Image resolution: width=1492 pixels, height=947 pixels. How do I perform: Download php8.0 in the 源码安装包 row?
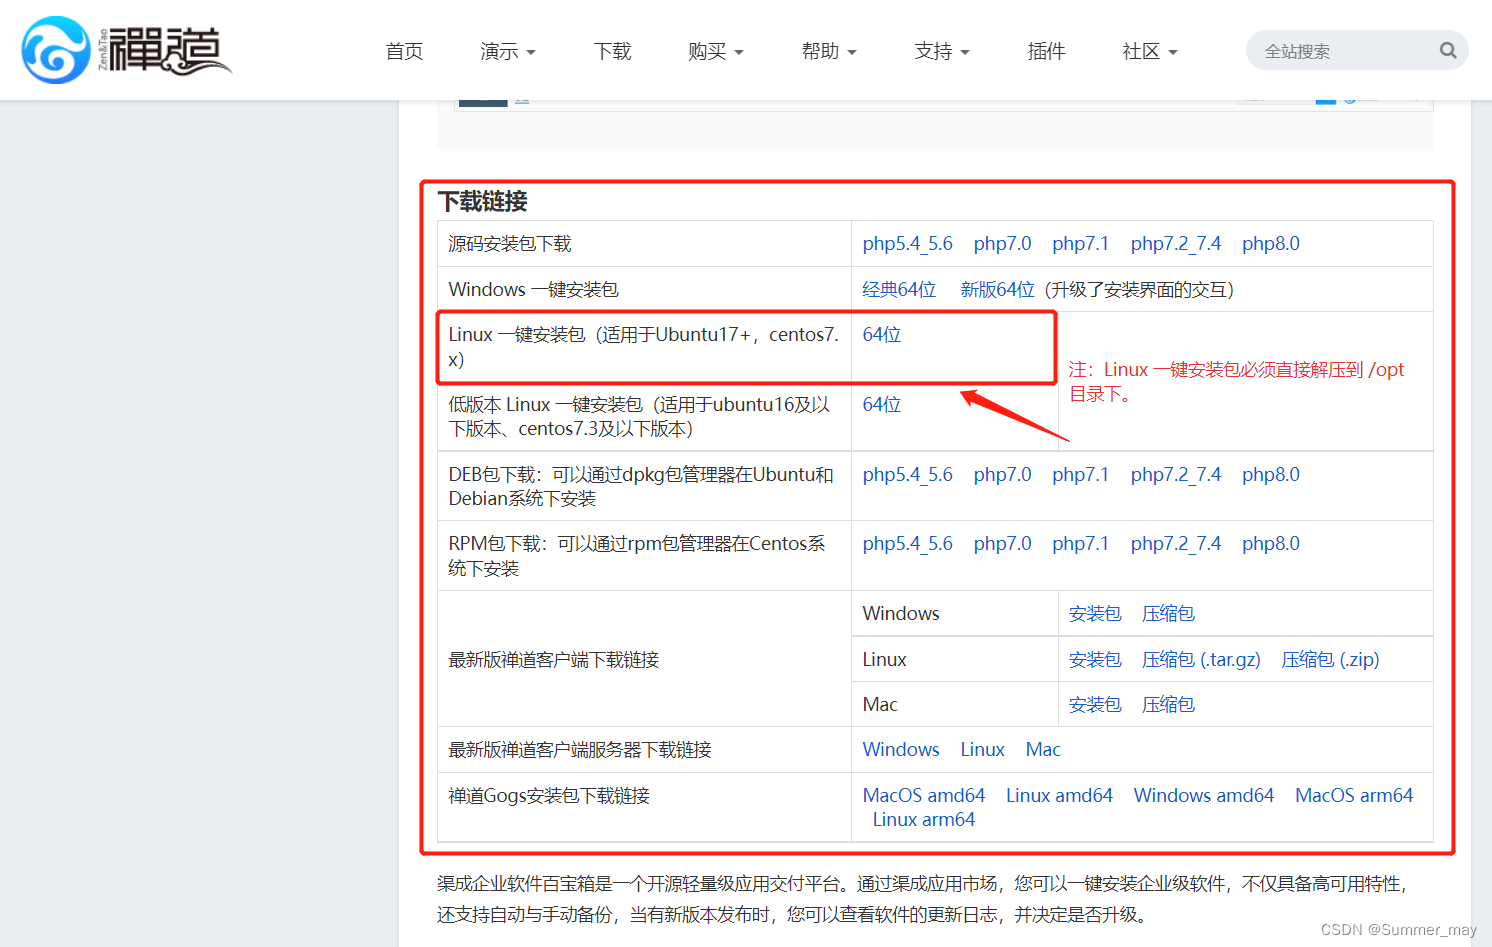coord(1271,244)
